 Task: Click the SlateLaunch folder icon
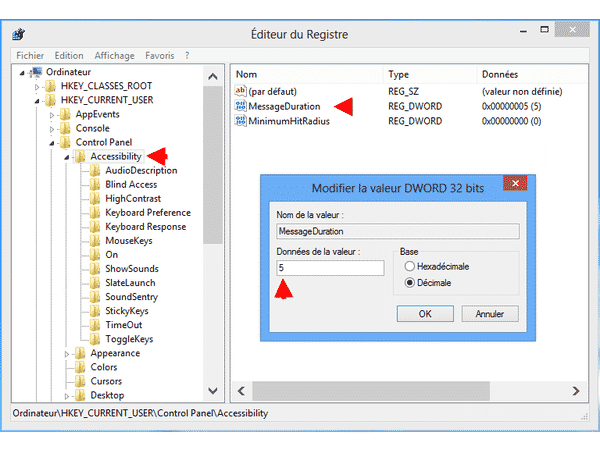[95, 283]
